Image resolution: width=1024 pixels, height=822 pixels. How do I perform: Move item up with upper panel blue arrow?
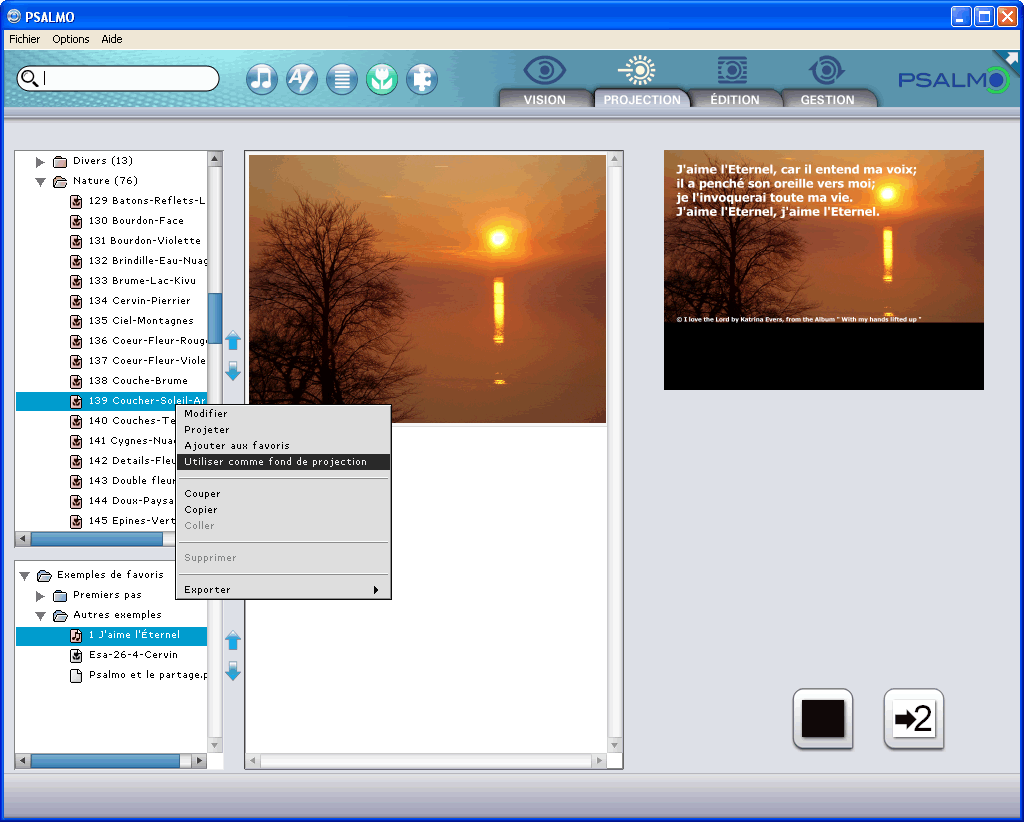click(233, 340)
